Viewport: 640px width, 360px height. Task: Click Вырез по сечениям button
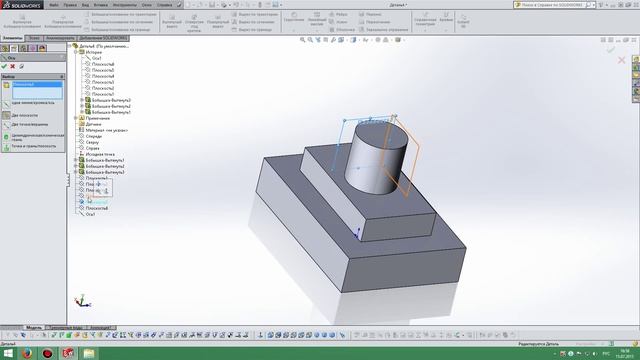click(253, 22)
